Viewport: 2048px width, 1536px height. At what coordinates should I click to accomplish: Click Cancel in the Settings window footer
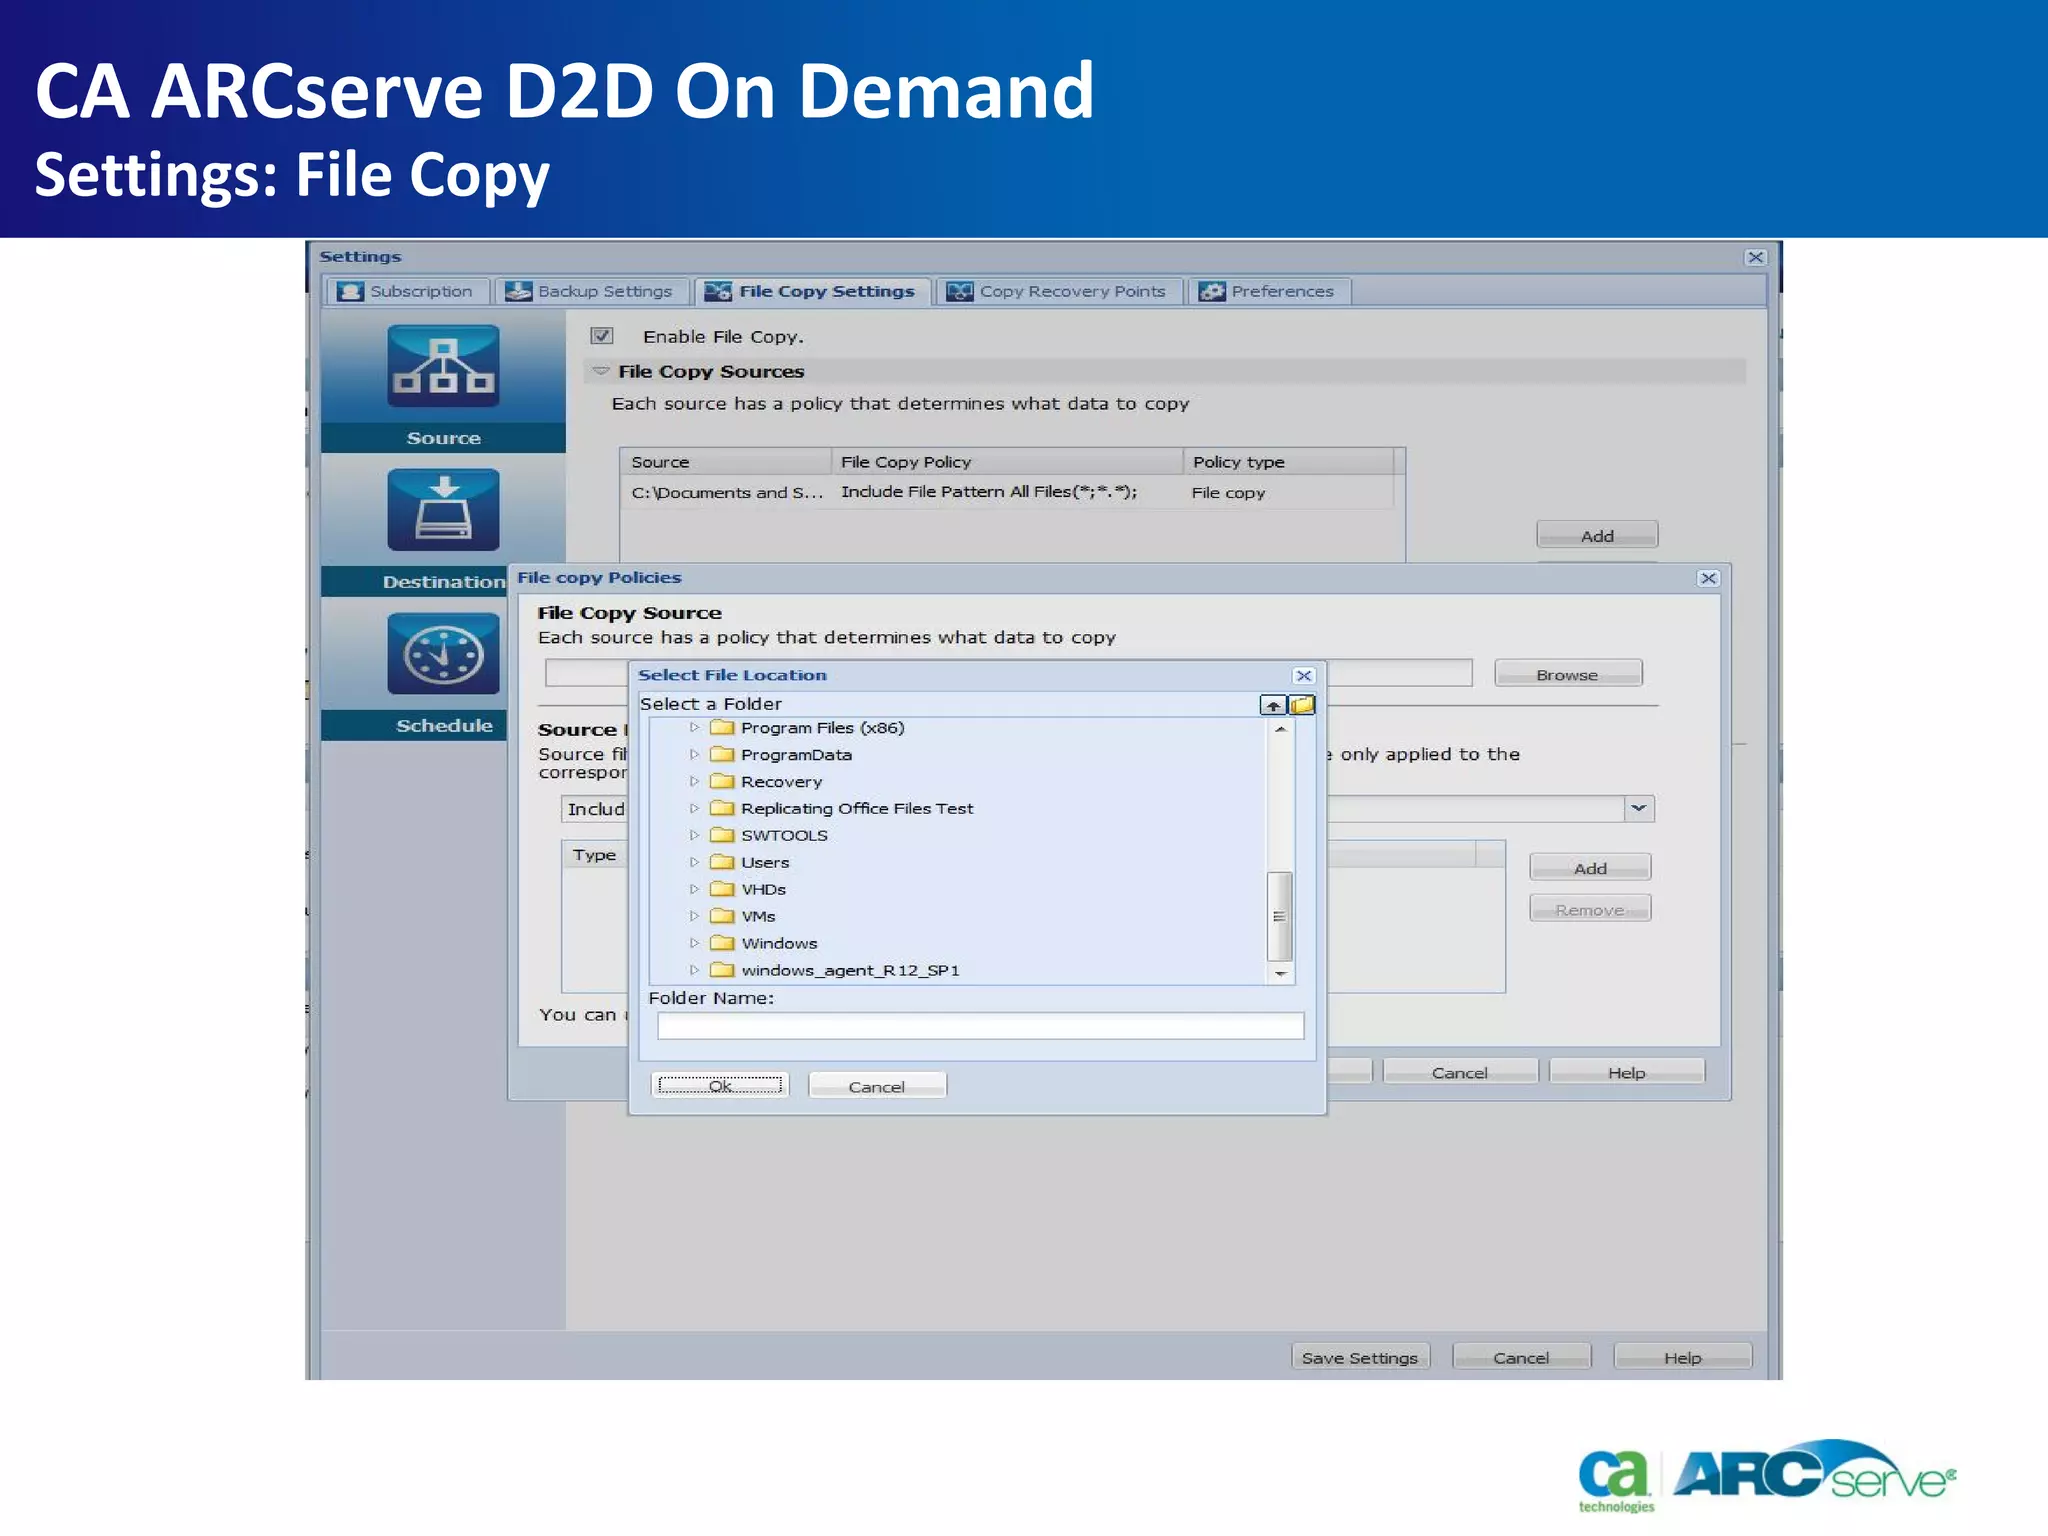point(1521,1357)
